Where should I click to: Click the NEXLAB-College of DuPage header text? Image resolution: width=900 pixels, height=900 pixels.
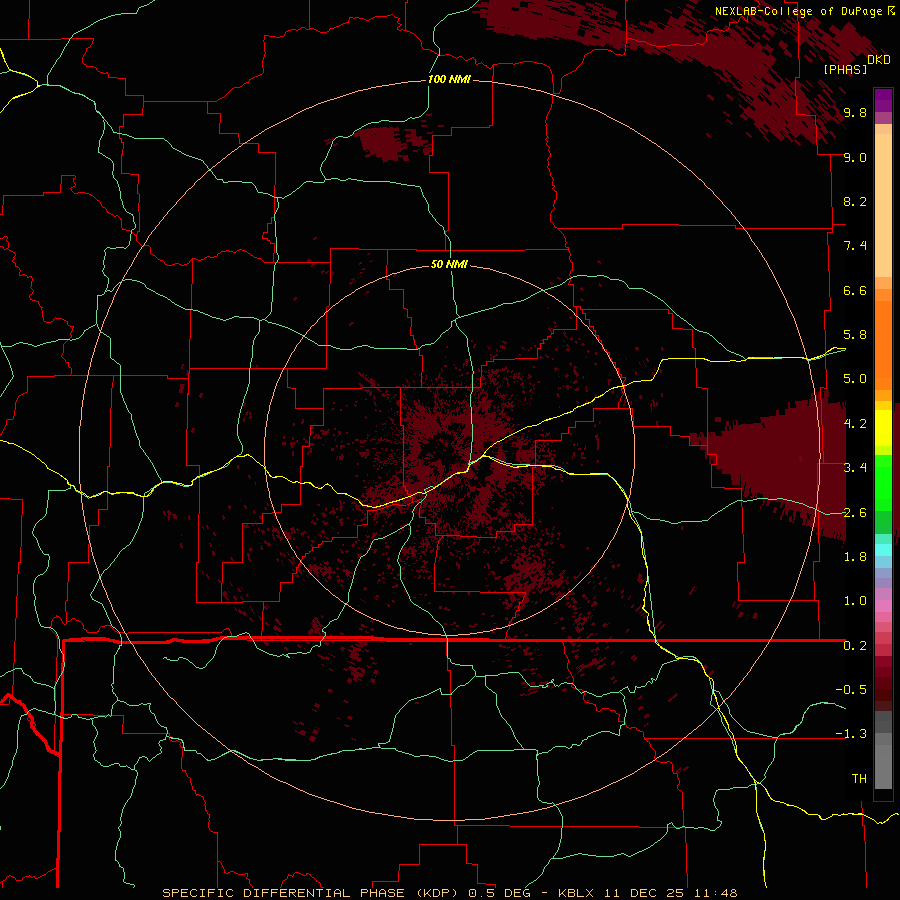click(x=798, y=11)
